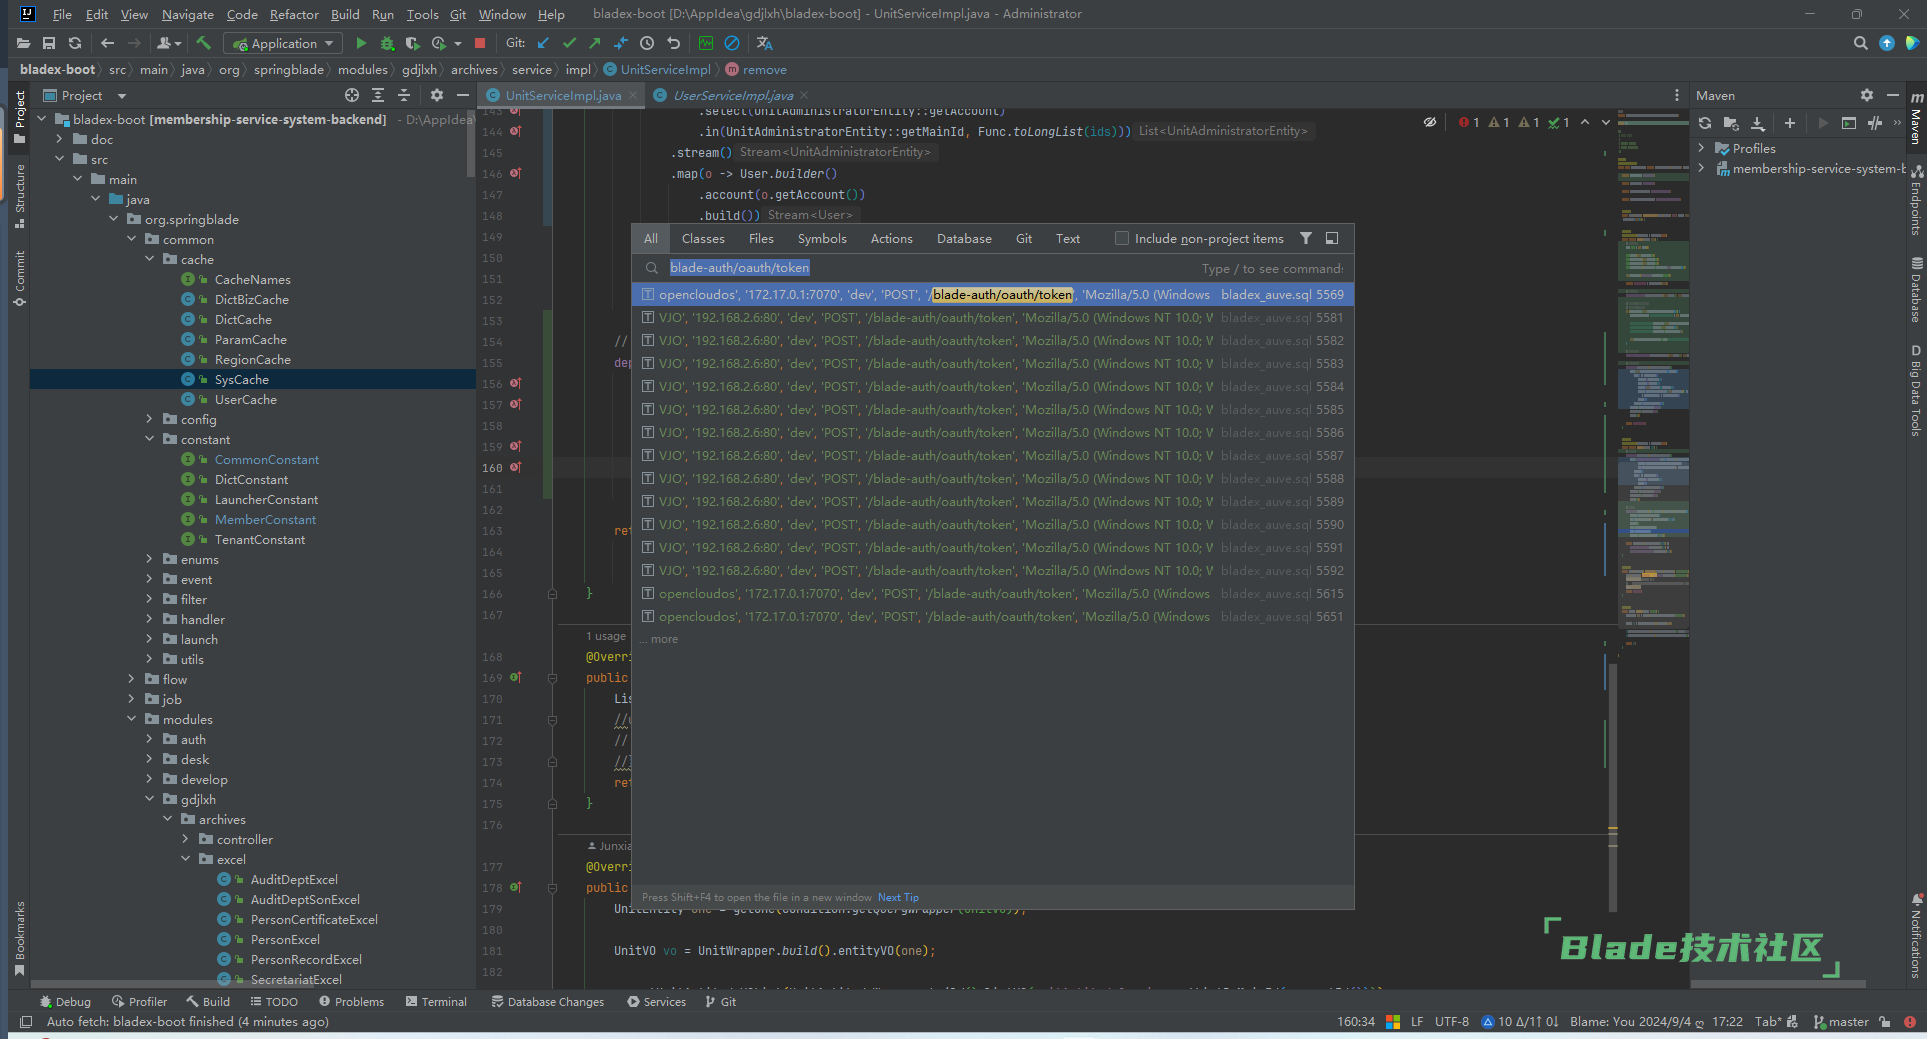Execute Maven goal icon
This screenshot has height=1039, width=1927.
(1849, 123)
